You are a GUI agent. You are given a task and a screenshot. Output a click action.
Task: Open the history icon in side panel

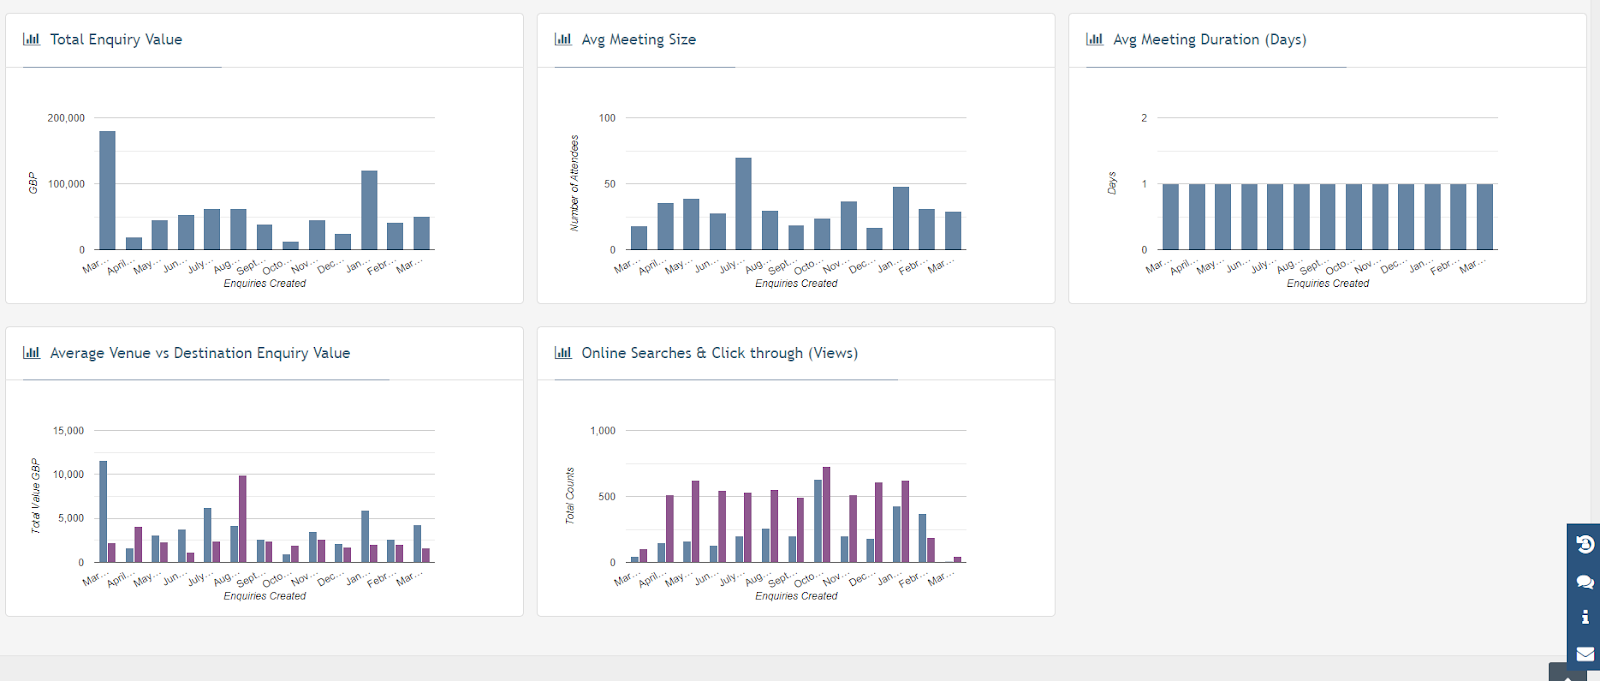pyautogui.click(x=1585, y=544)
